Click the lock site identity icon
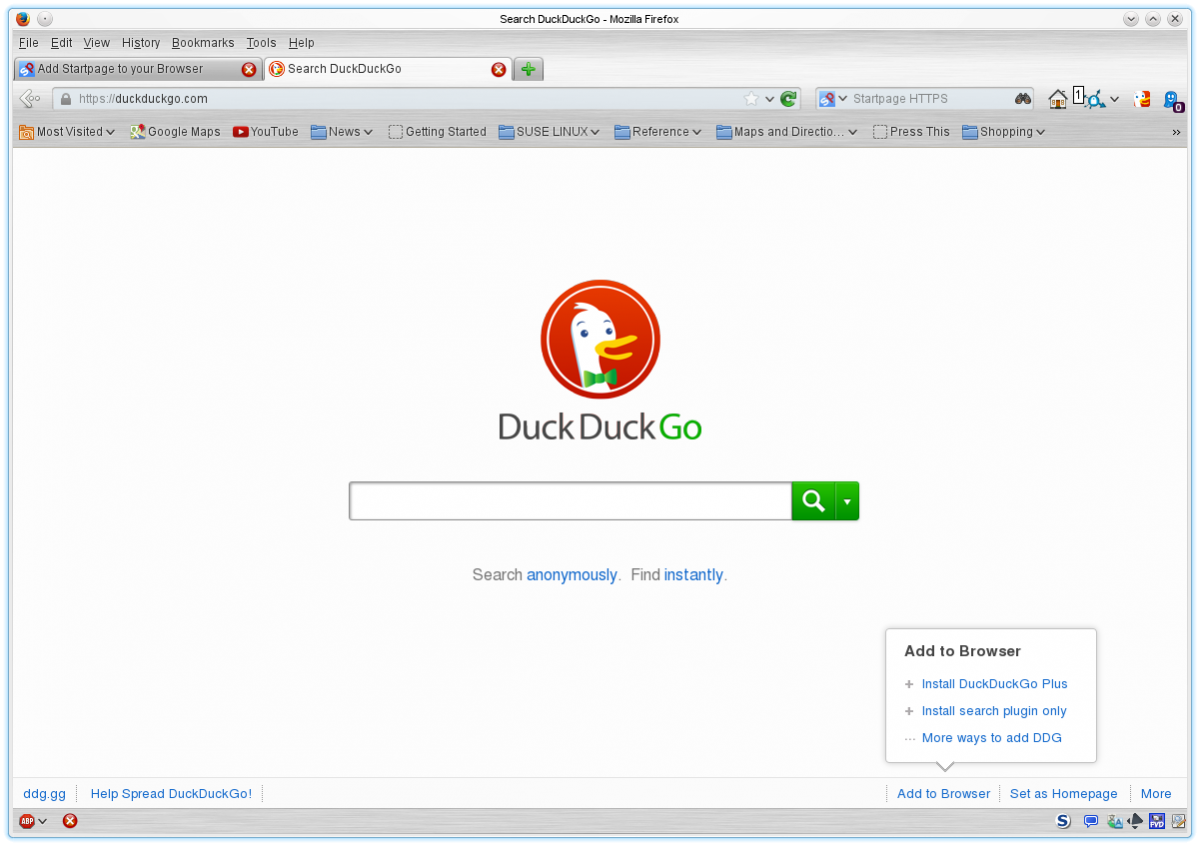Screen dimensions: 1200x846 coord(66,99)
